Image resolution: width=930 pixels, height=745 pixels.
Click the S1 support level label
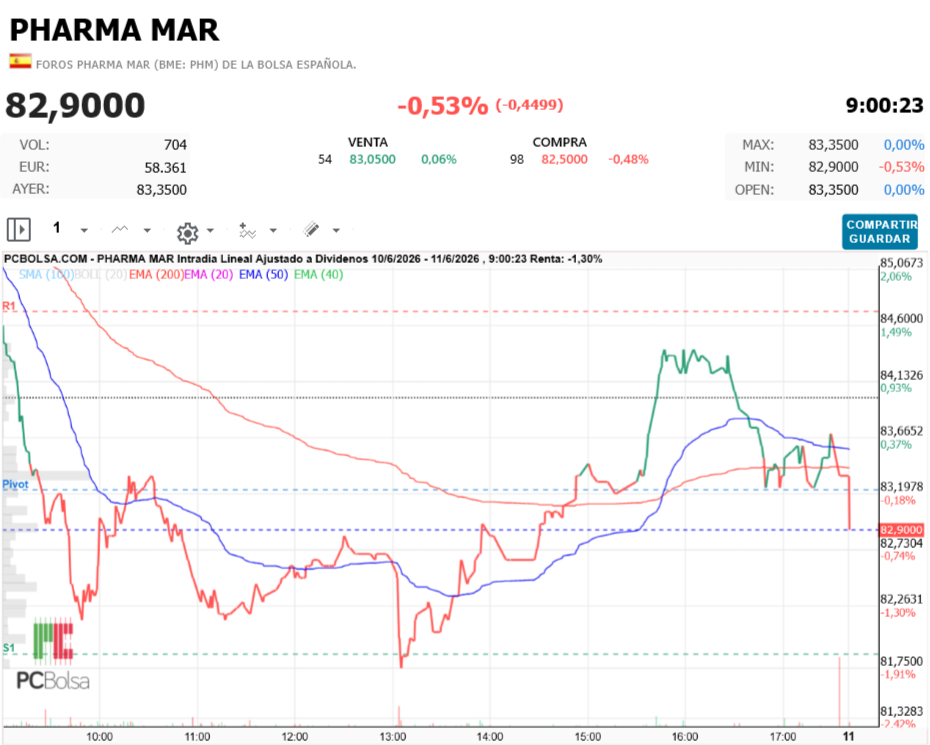pos(8,648)
